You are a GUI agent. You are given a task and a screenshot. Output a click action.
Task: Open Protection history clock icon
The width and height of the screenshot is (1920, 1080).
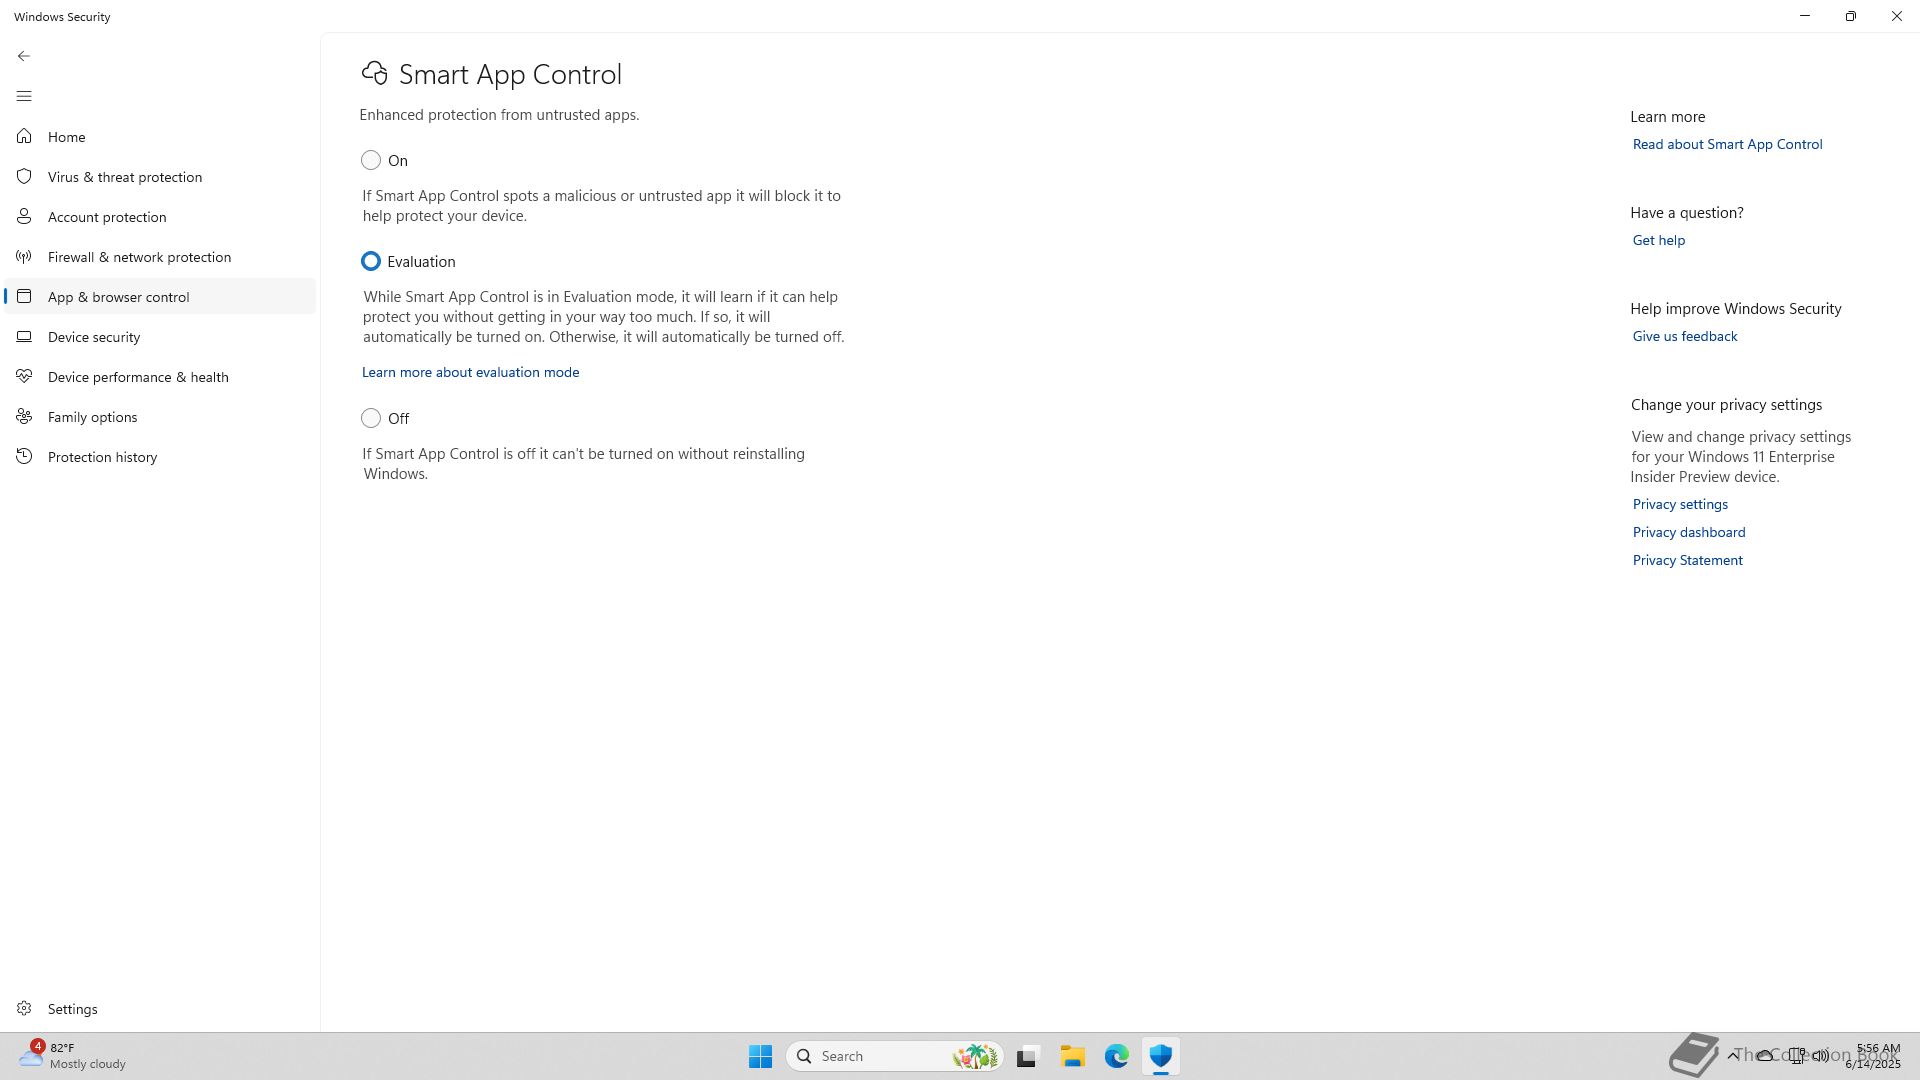[x=24, y=457]
